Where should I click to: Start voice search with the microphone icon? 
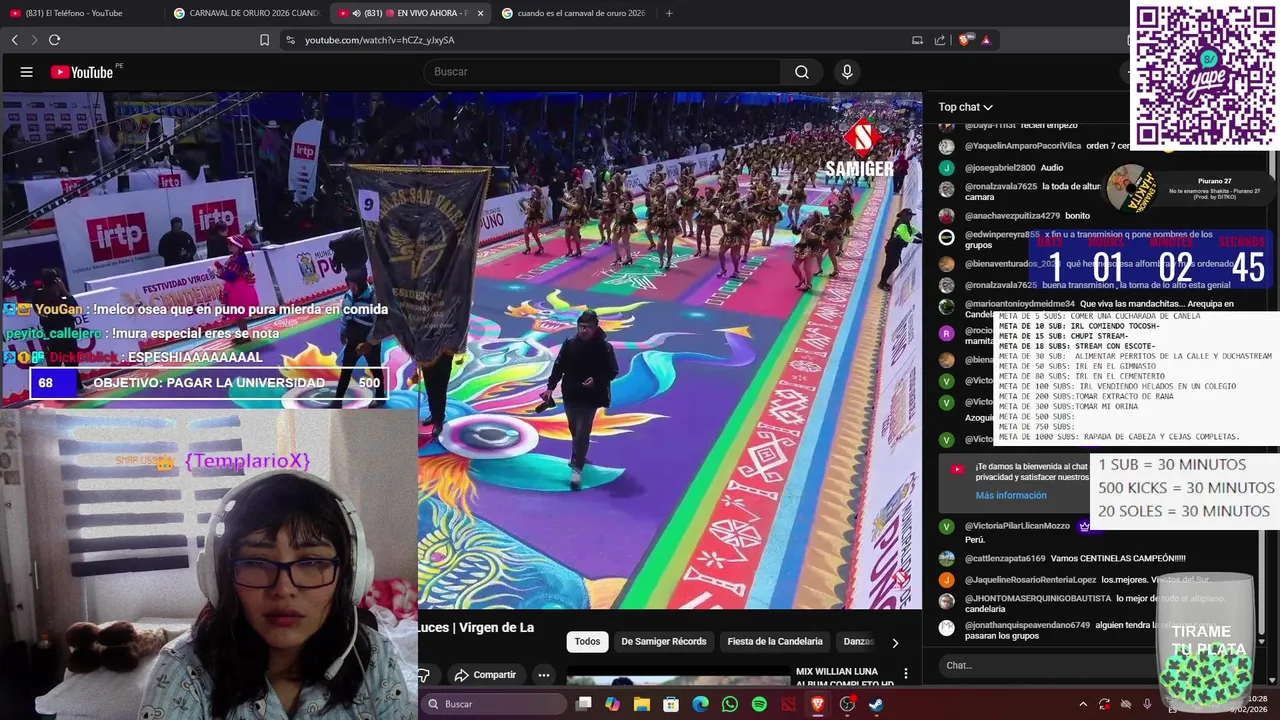point(847,72)
